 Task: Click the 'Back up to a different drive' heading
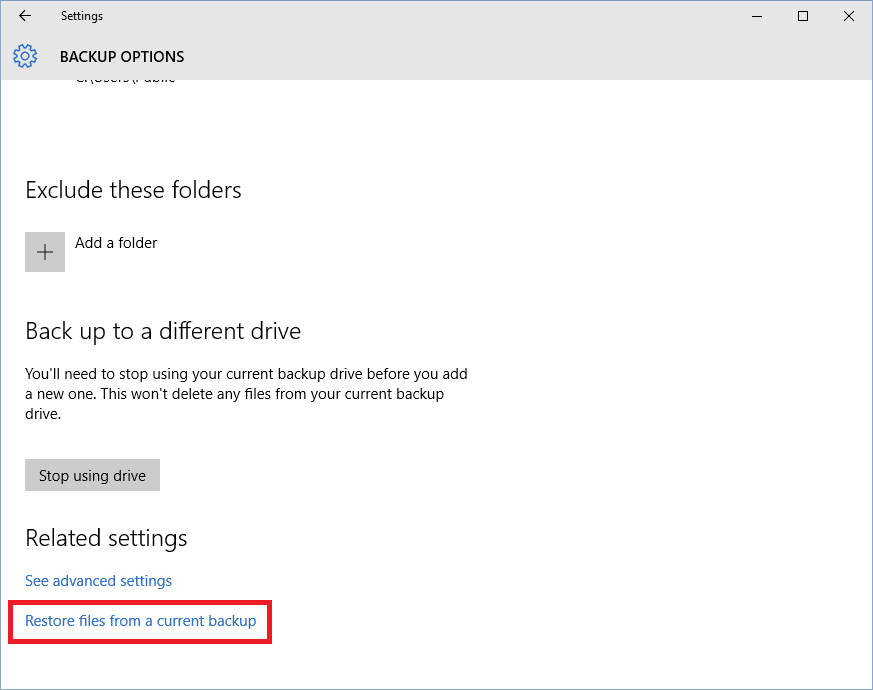163,331
